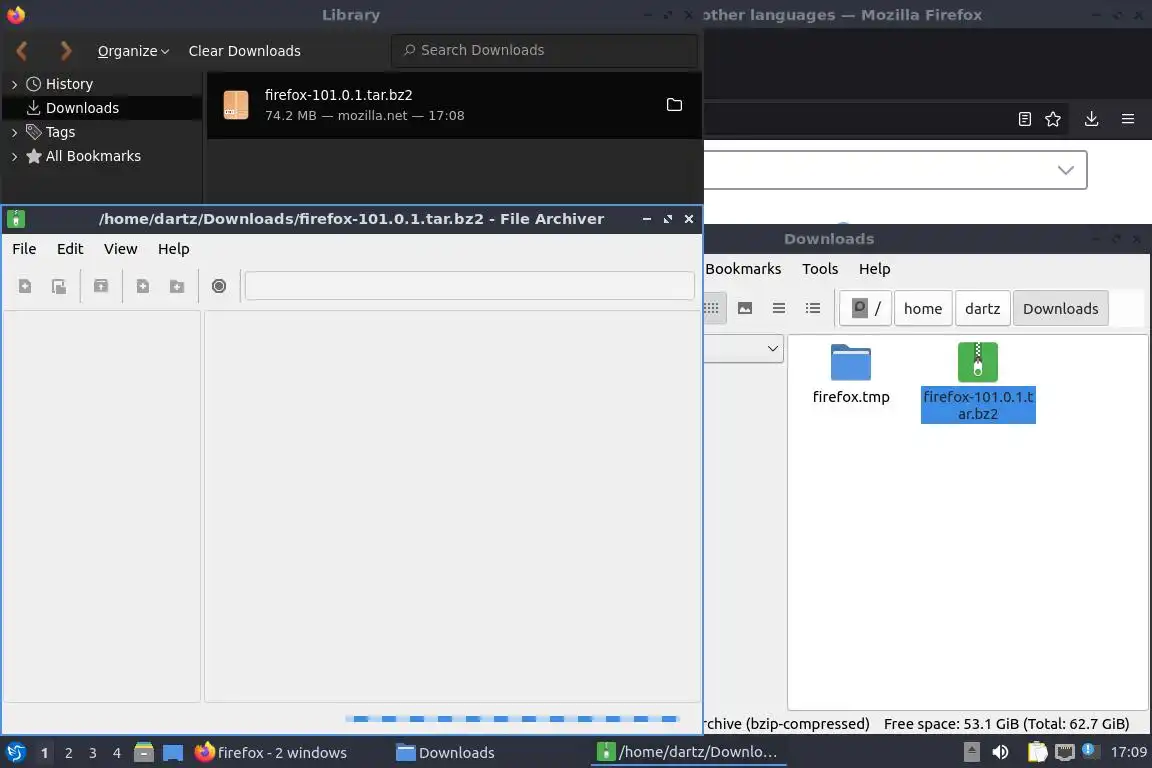Select Tags in the Library sidebar
The image size is (1152, 768).
60,132
